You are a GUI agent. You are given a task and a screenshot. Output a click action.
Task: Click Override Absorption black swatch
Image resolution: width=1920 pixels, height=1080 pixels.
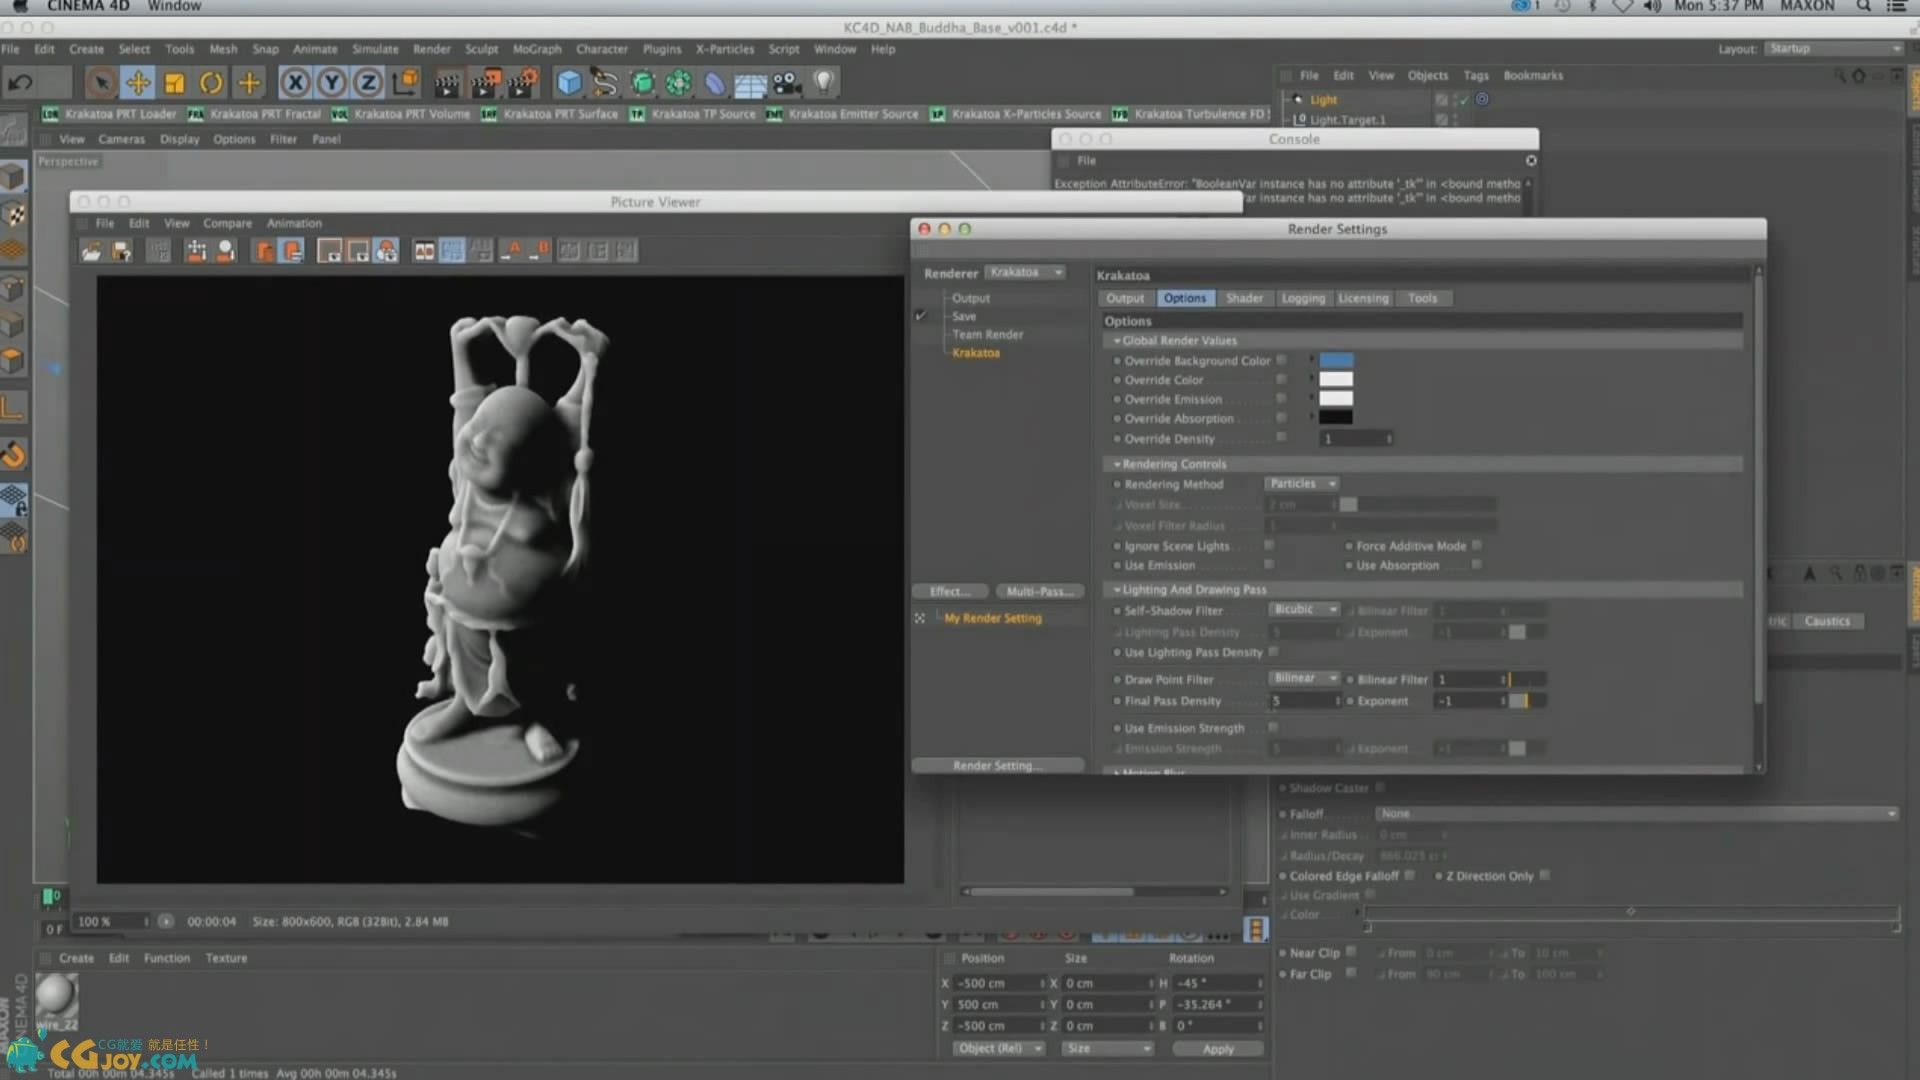pos(1336,418)
